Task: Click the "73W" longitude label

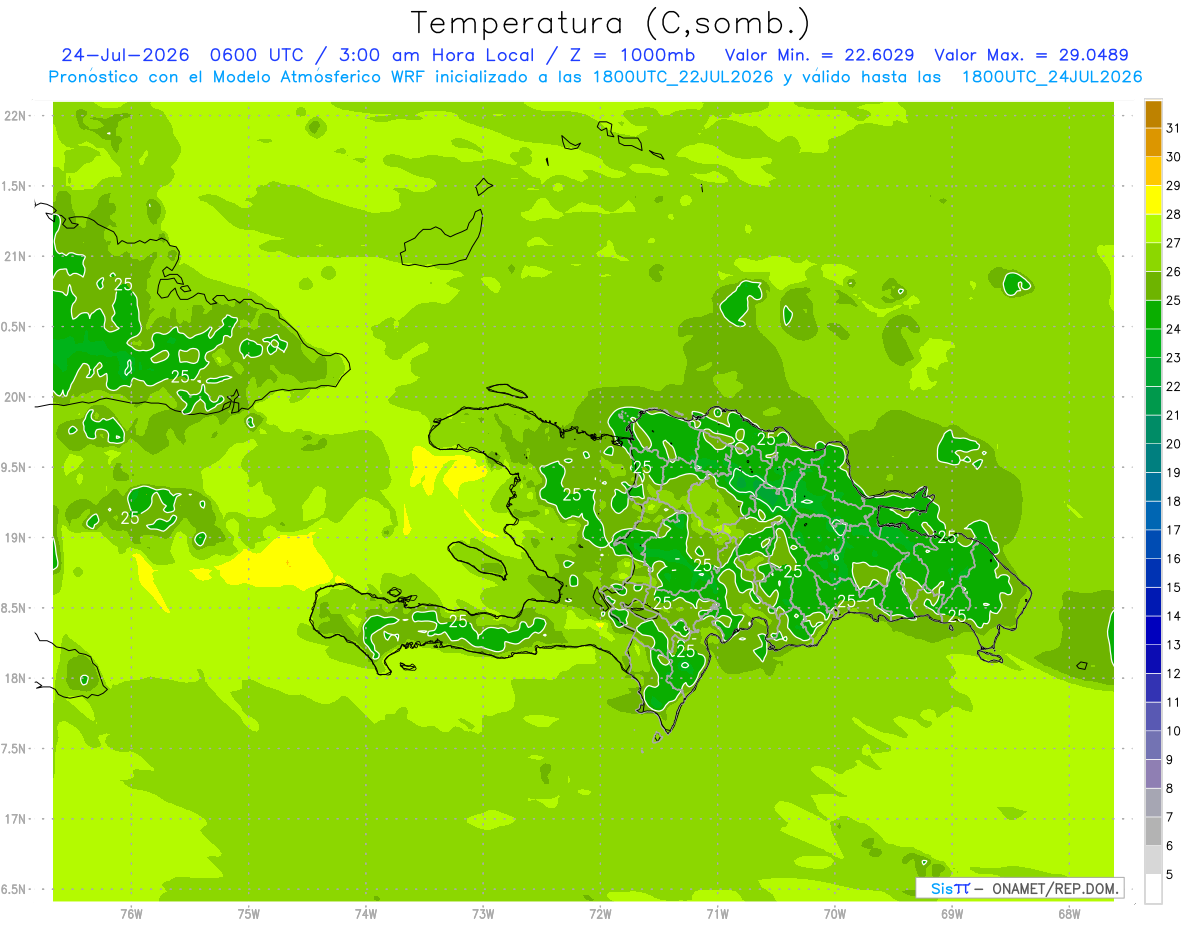Action: [483, 914]
